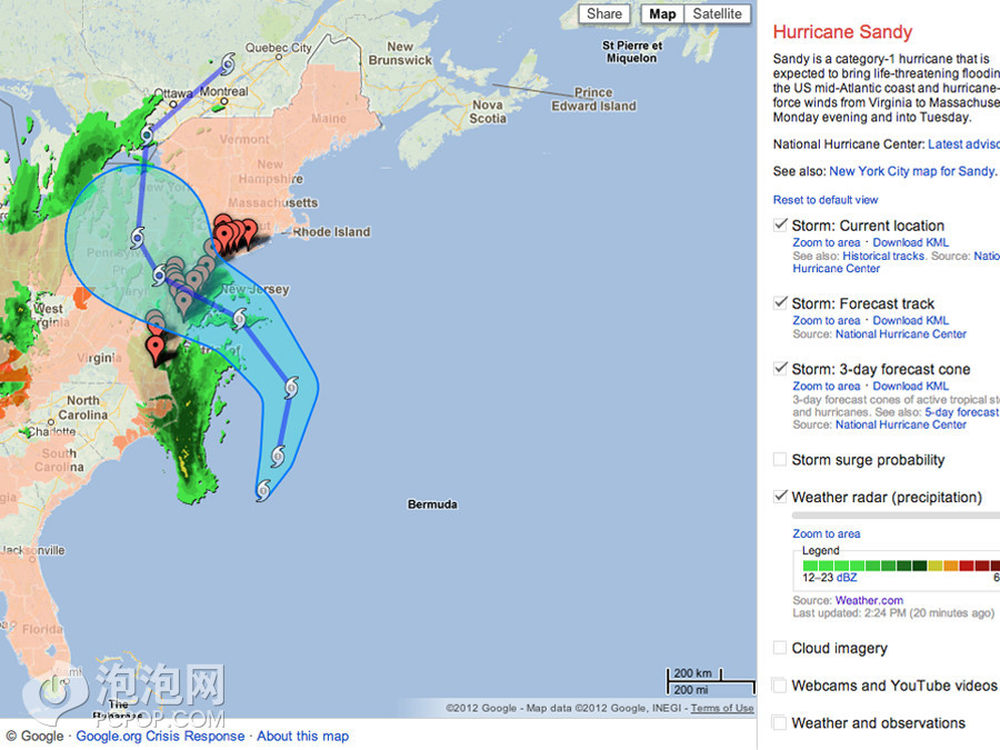Click the darkest green legend swatch

[919, 565]
